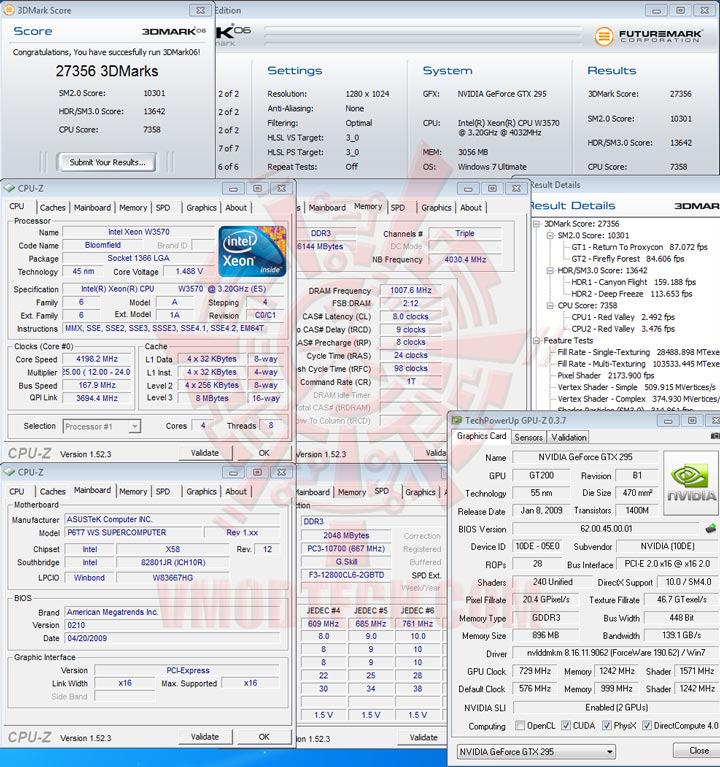Open About tab in CPU-Z Mainboard window
This screenshot has width=720, height=767.
point(236,491)
